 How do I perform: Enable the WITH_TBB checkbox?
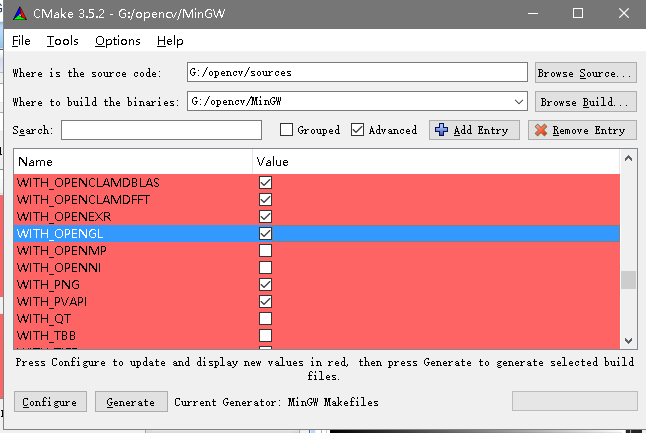click(x=265, y=336)
